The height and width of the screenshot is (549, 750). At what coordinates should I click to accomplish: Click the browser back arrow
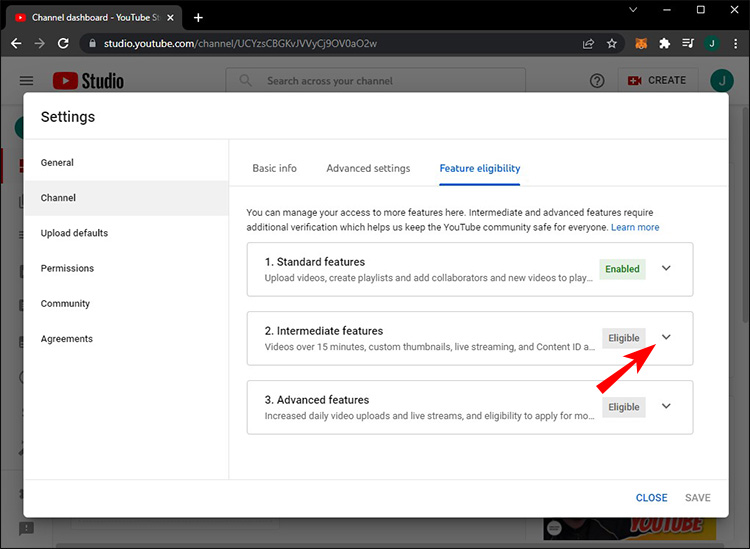[x=16, y=44]
